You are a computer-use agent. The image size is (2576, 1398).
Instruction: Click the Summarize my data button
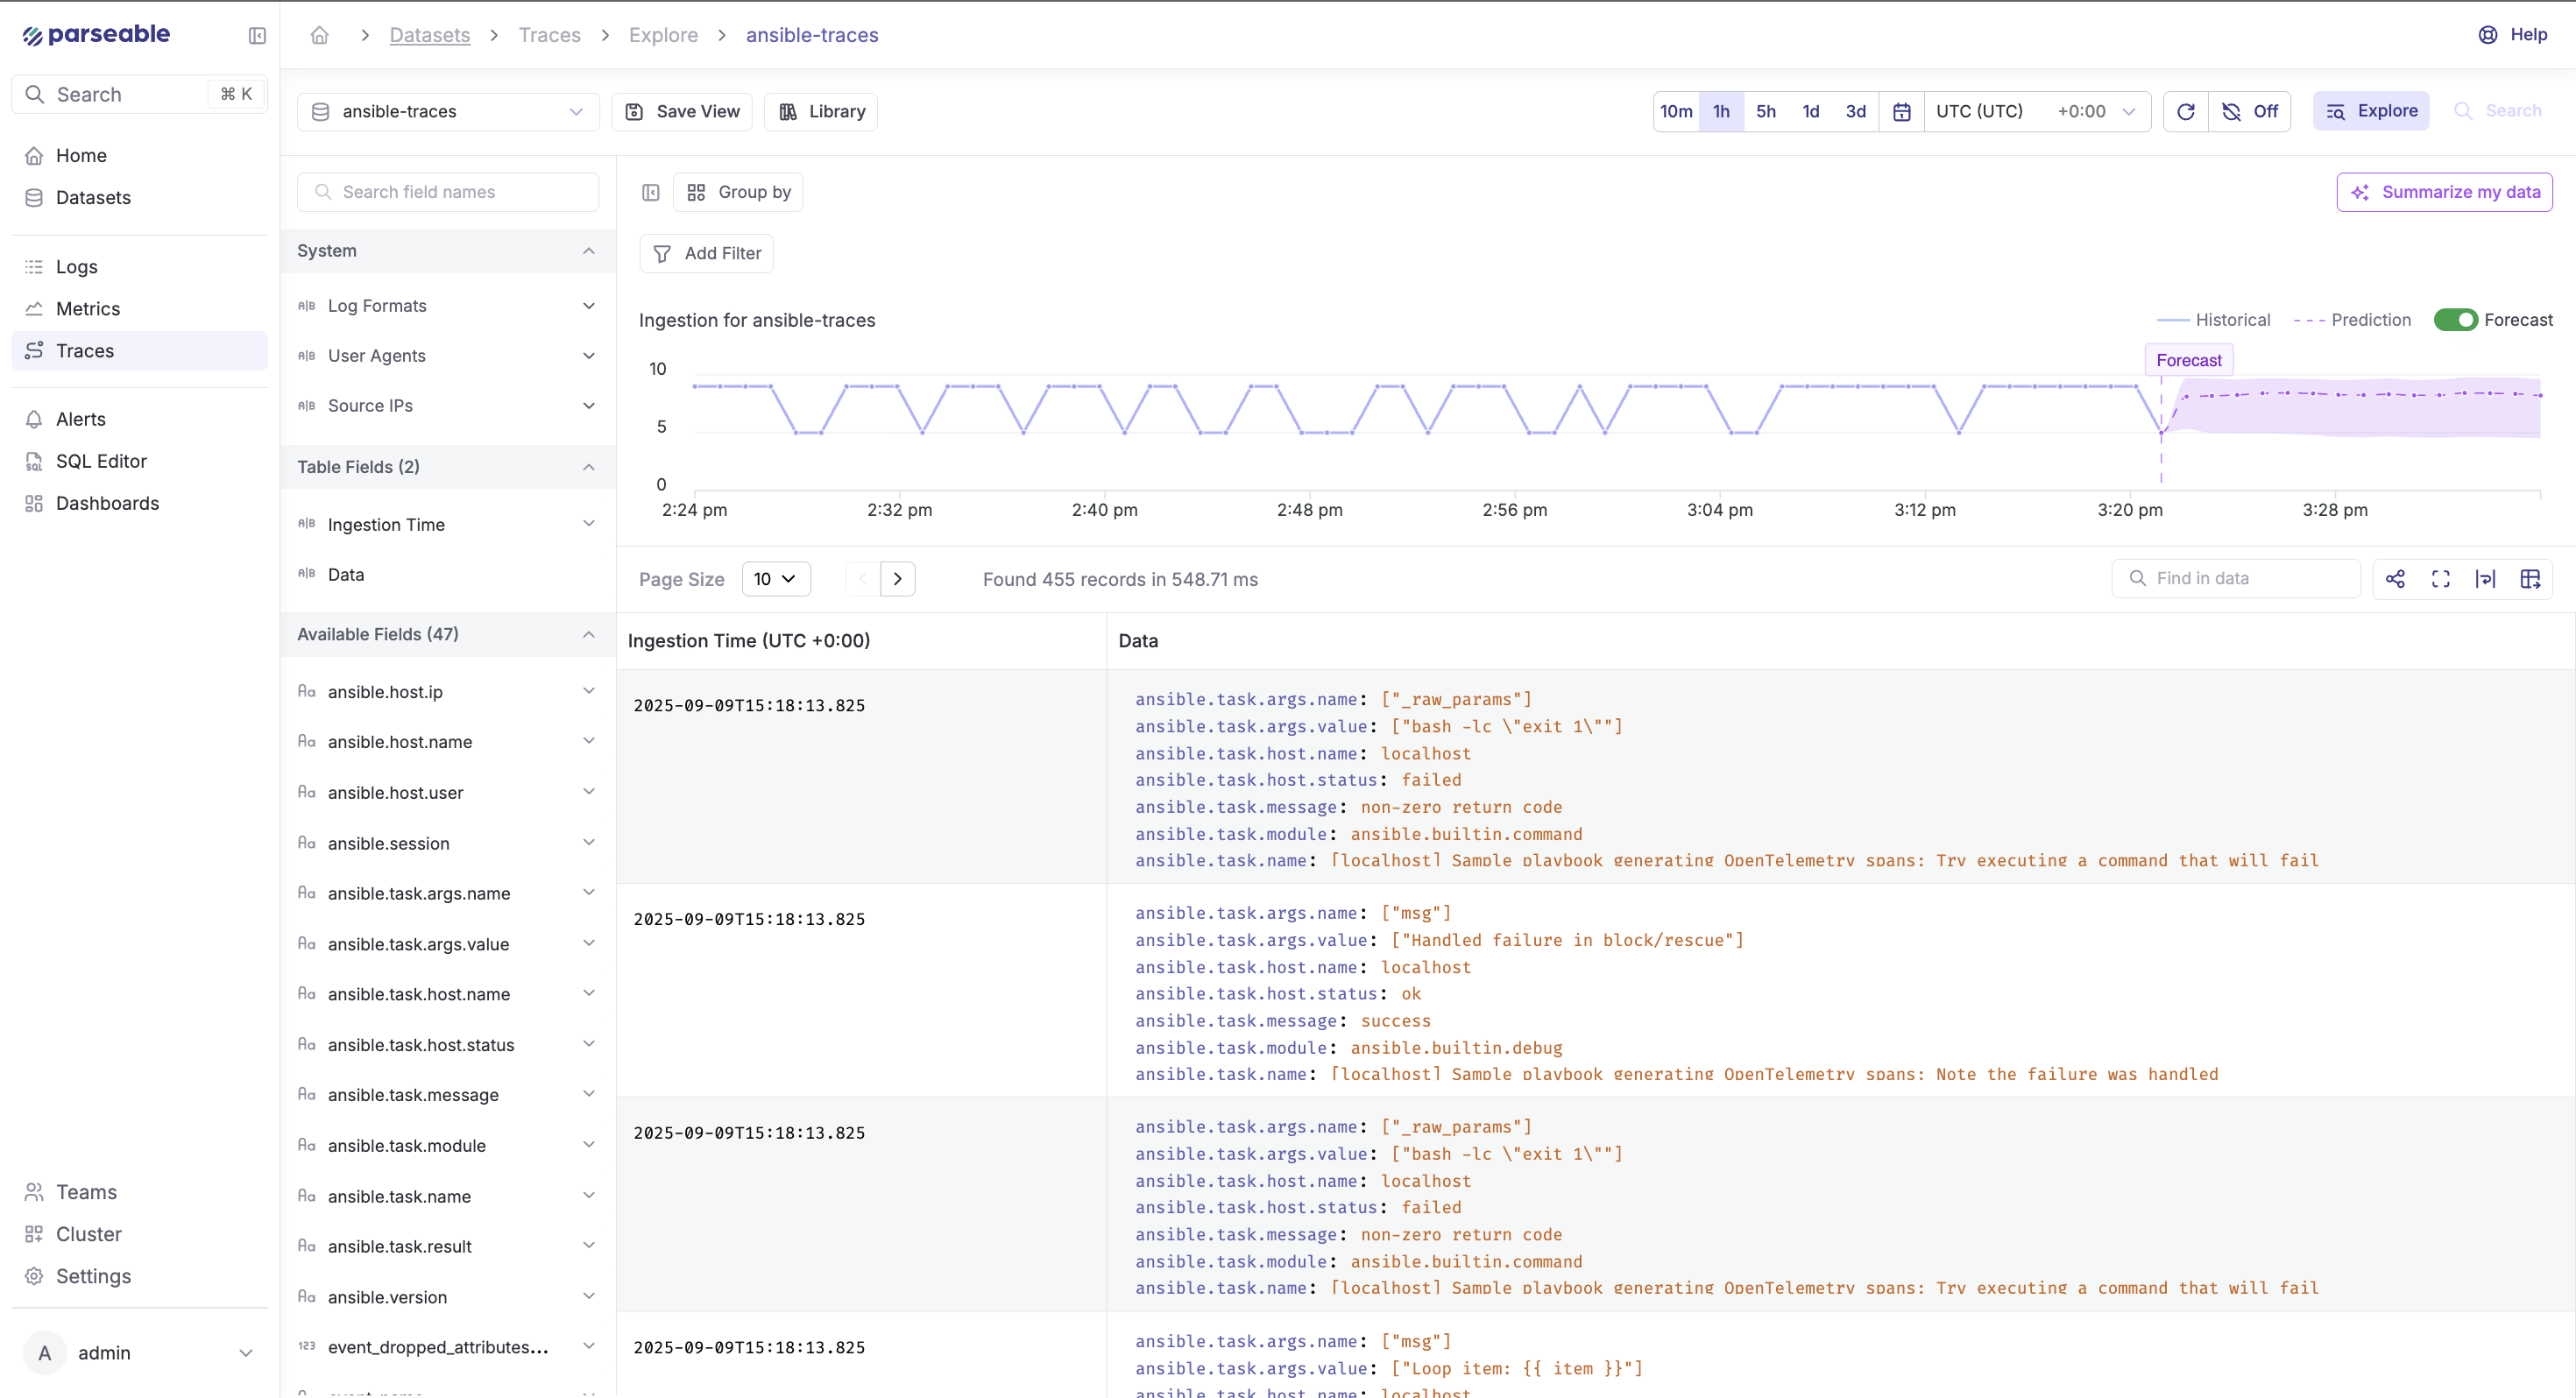coord(2444,192)
